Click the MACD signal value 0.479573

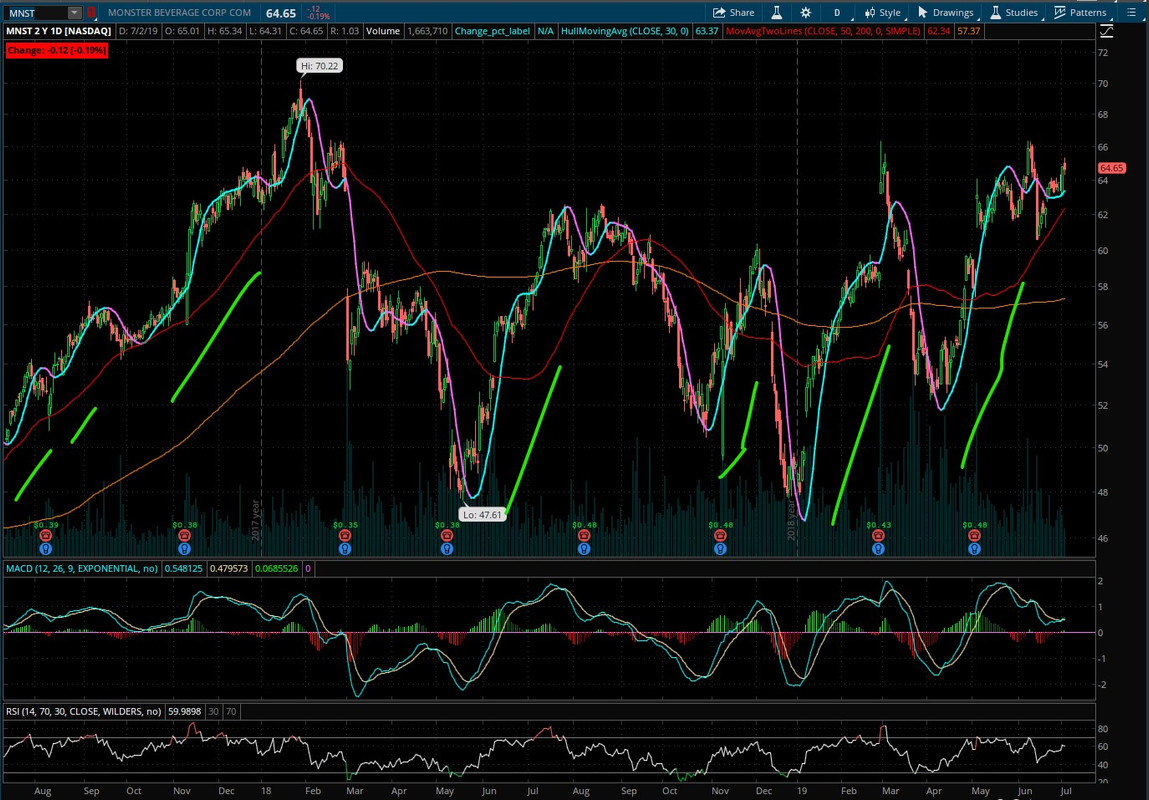[x=229, y=568]
